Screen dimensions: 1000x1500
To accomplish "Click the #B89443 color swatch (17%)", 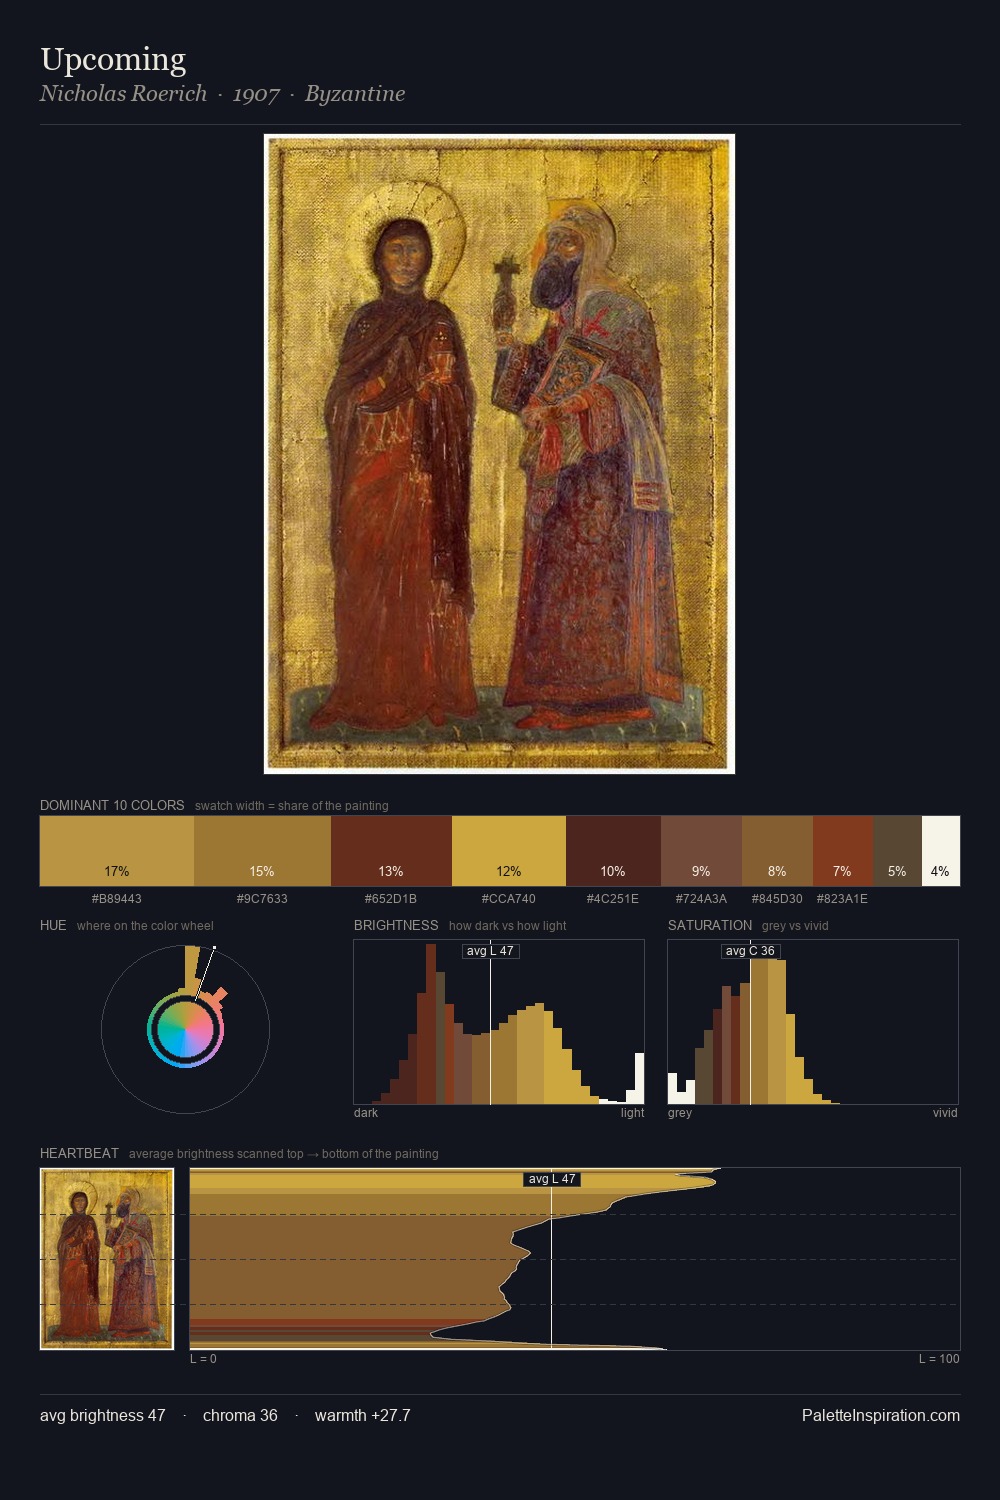I will (117, 851).
